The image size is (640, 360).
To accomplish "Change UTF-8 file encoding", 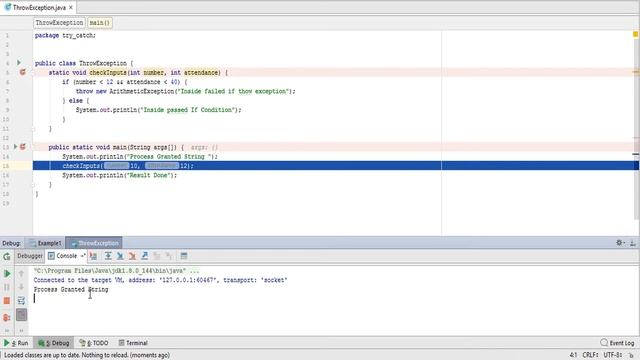I will pyautogui.click(x=613, y=355).
